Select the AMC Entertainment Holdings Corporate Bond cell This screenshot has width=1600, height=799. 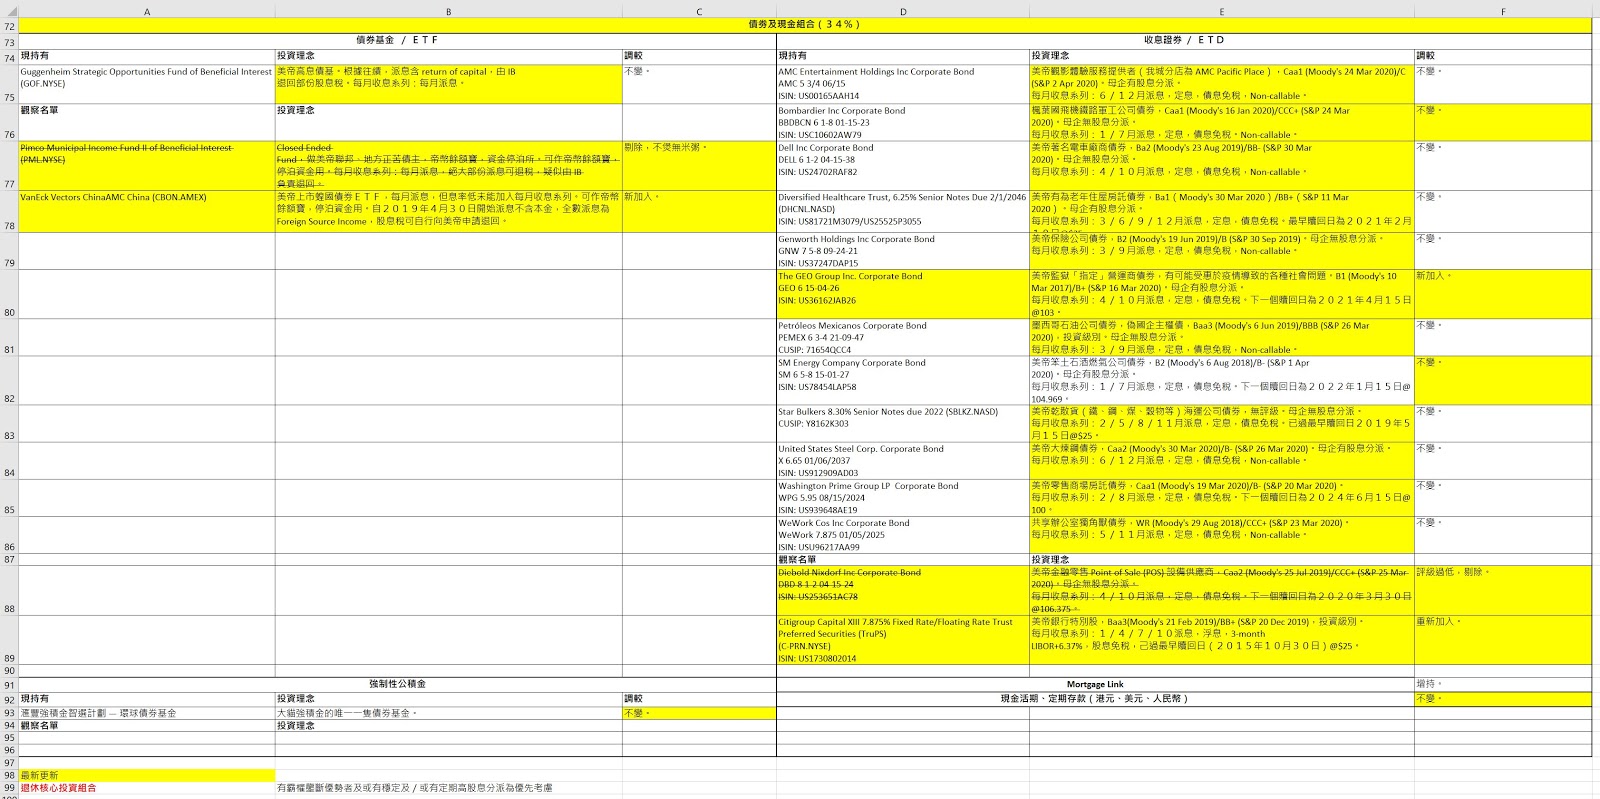(903, 85)
